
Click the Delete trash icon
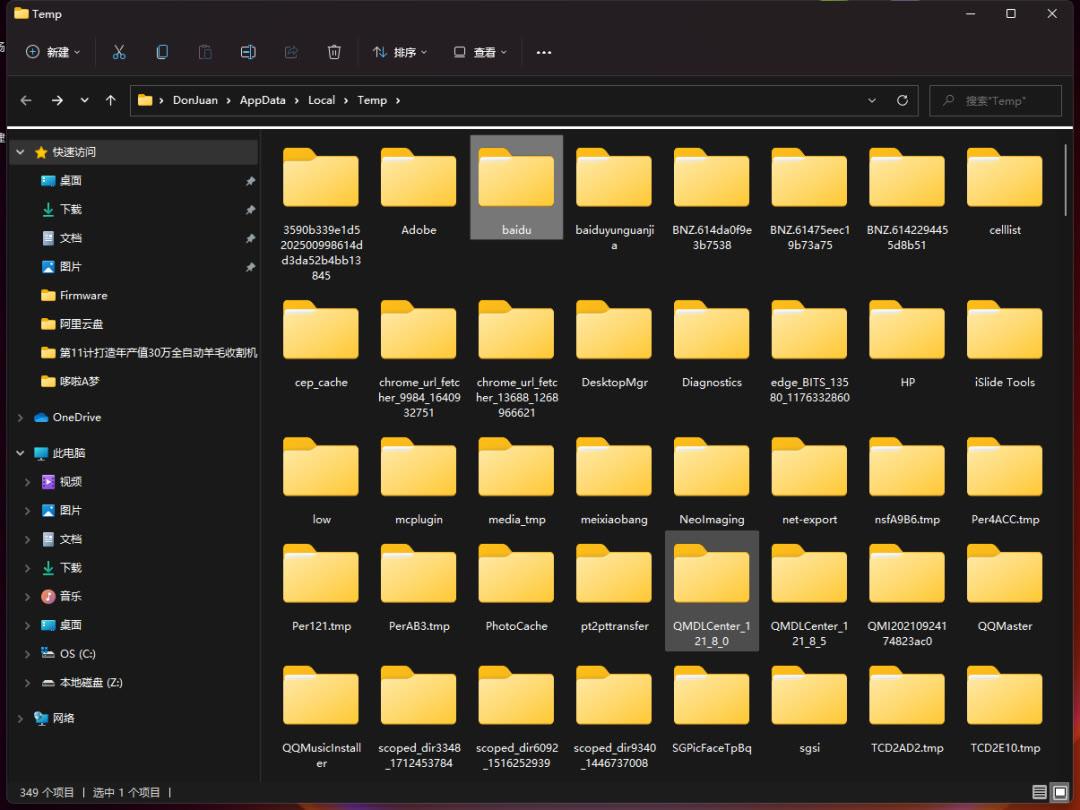coord(334,52)
